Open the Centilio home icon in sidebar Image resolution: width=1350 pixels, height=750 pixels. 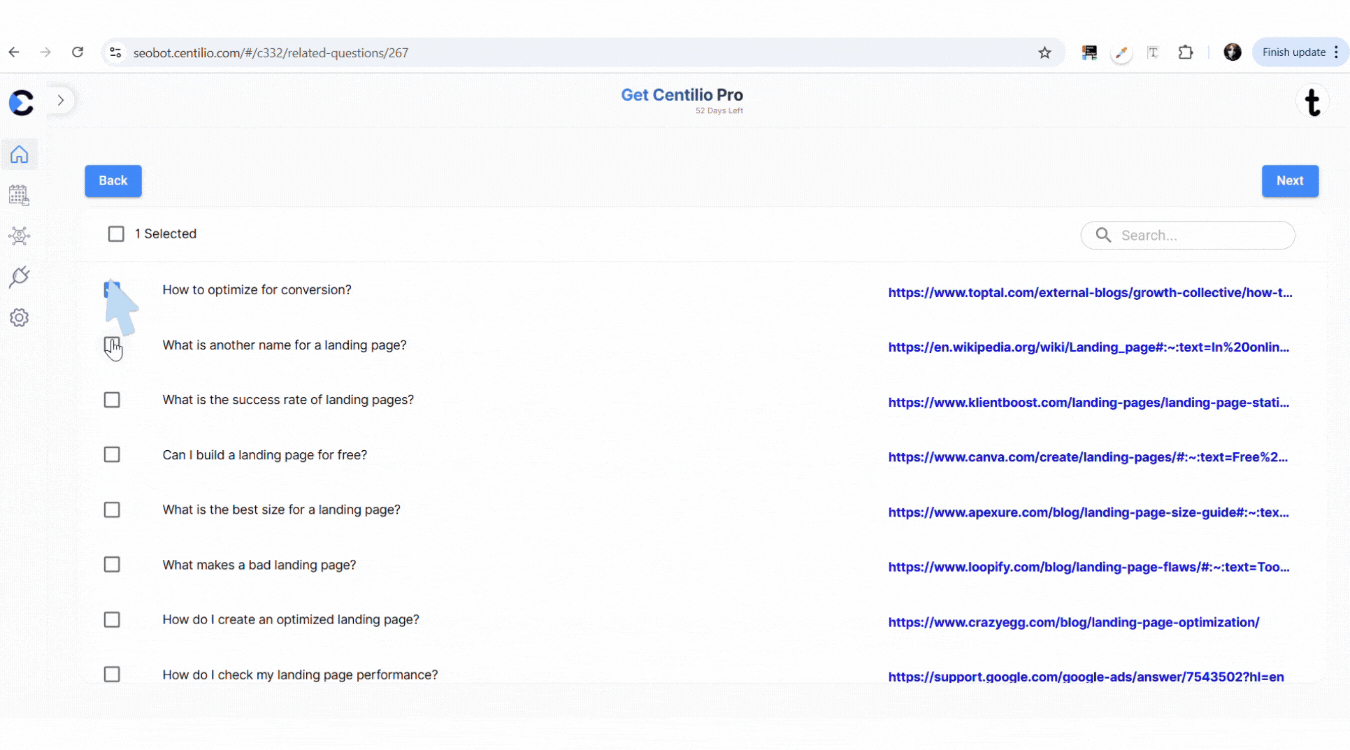(19, 154)
